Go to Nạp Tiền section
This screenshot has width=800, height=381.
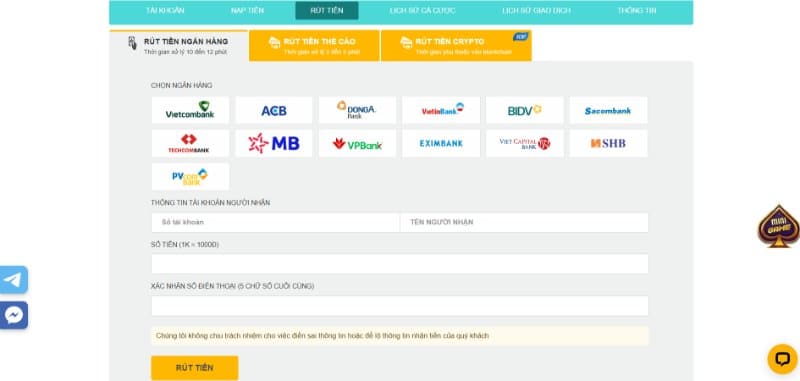247,10
